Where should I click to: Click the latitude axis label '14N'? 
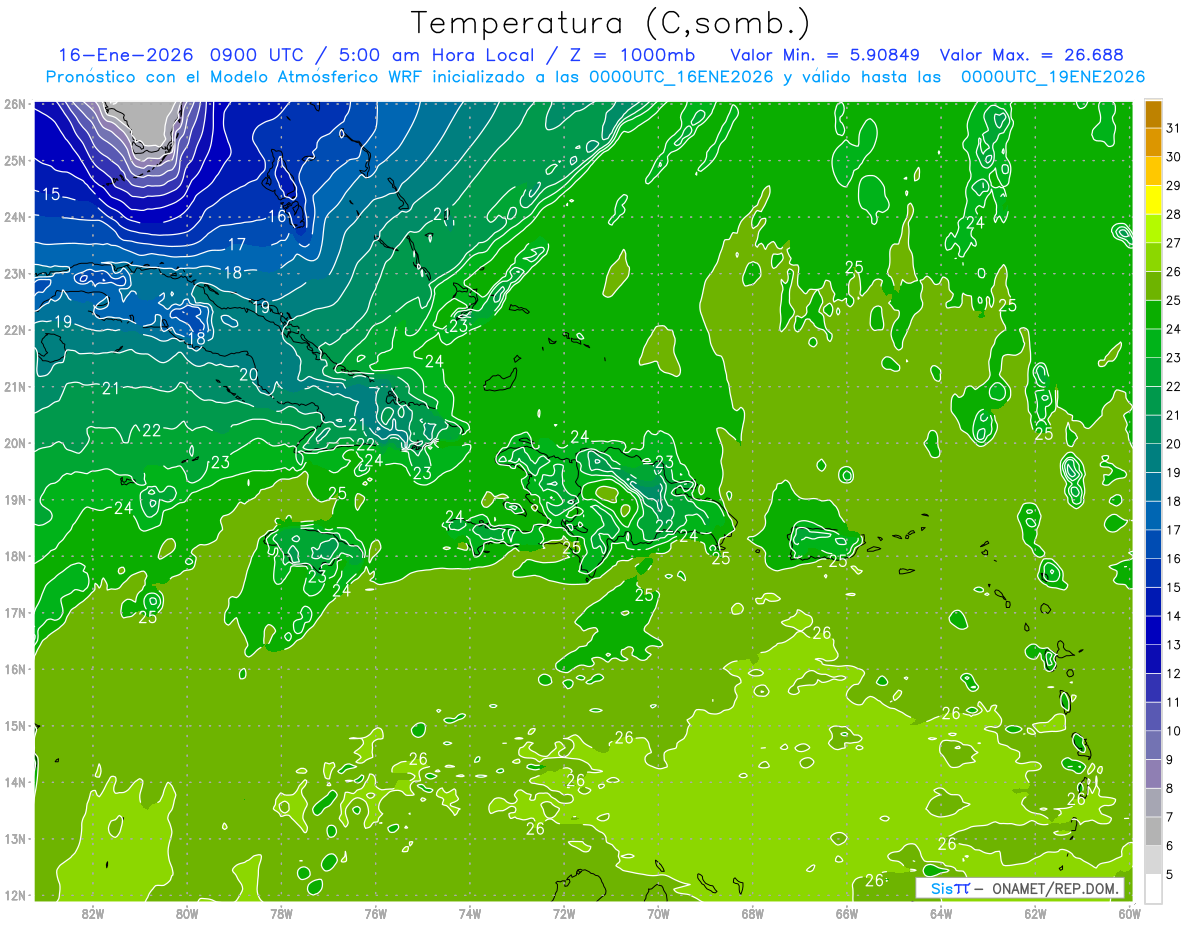coord(14,781)
